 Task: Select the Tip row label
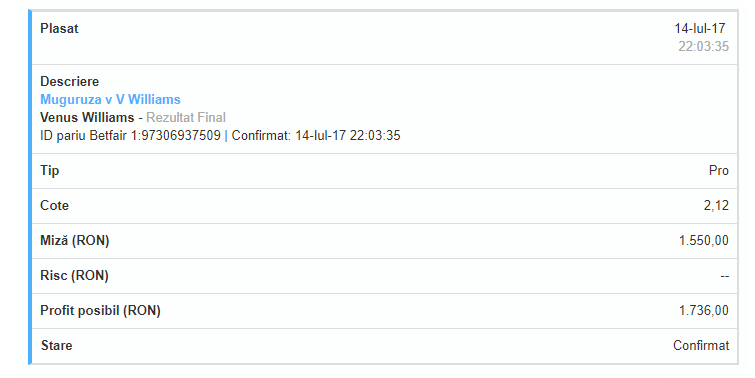50,170
